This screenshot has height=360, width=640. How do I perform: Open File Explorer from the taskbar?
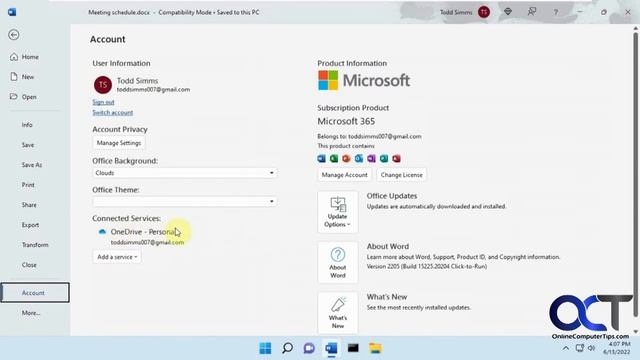point(375,348)
